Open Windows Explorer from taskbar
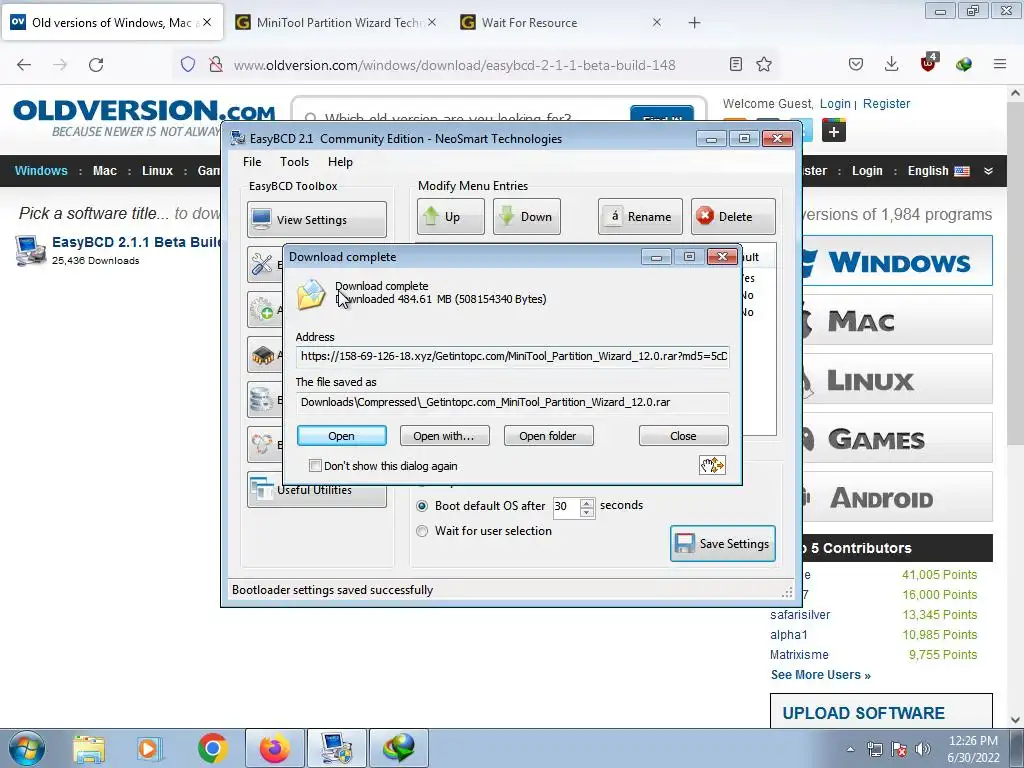Viewport: 1024px width, 768px height. coord(89,748)
